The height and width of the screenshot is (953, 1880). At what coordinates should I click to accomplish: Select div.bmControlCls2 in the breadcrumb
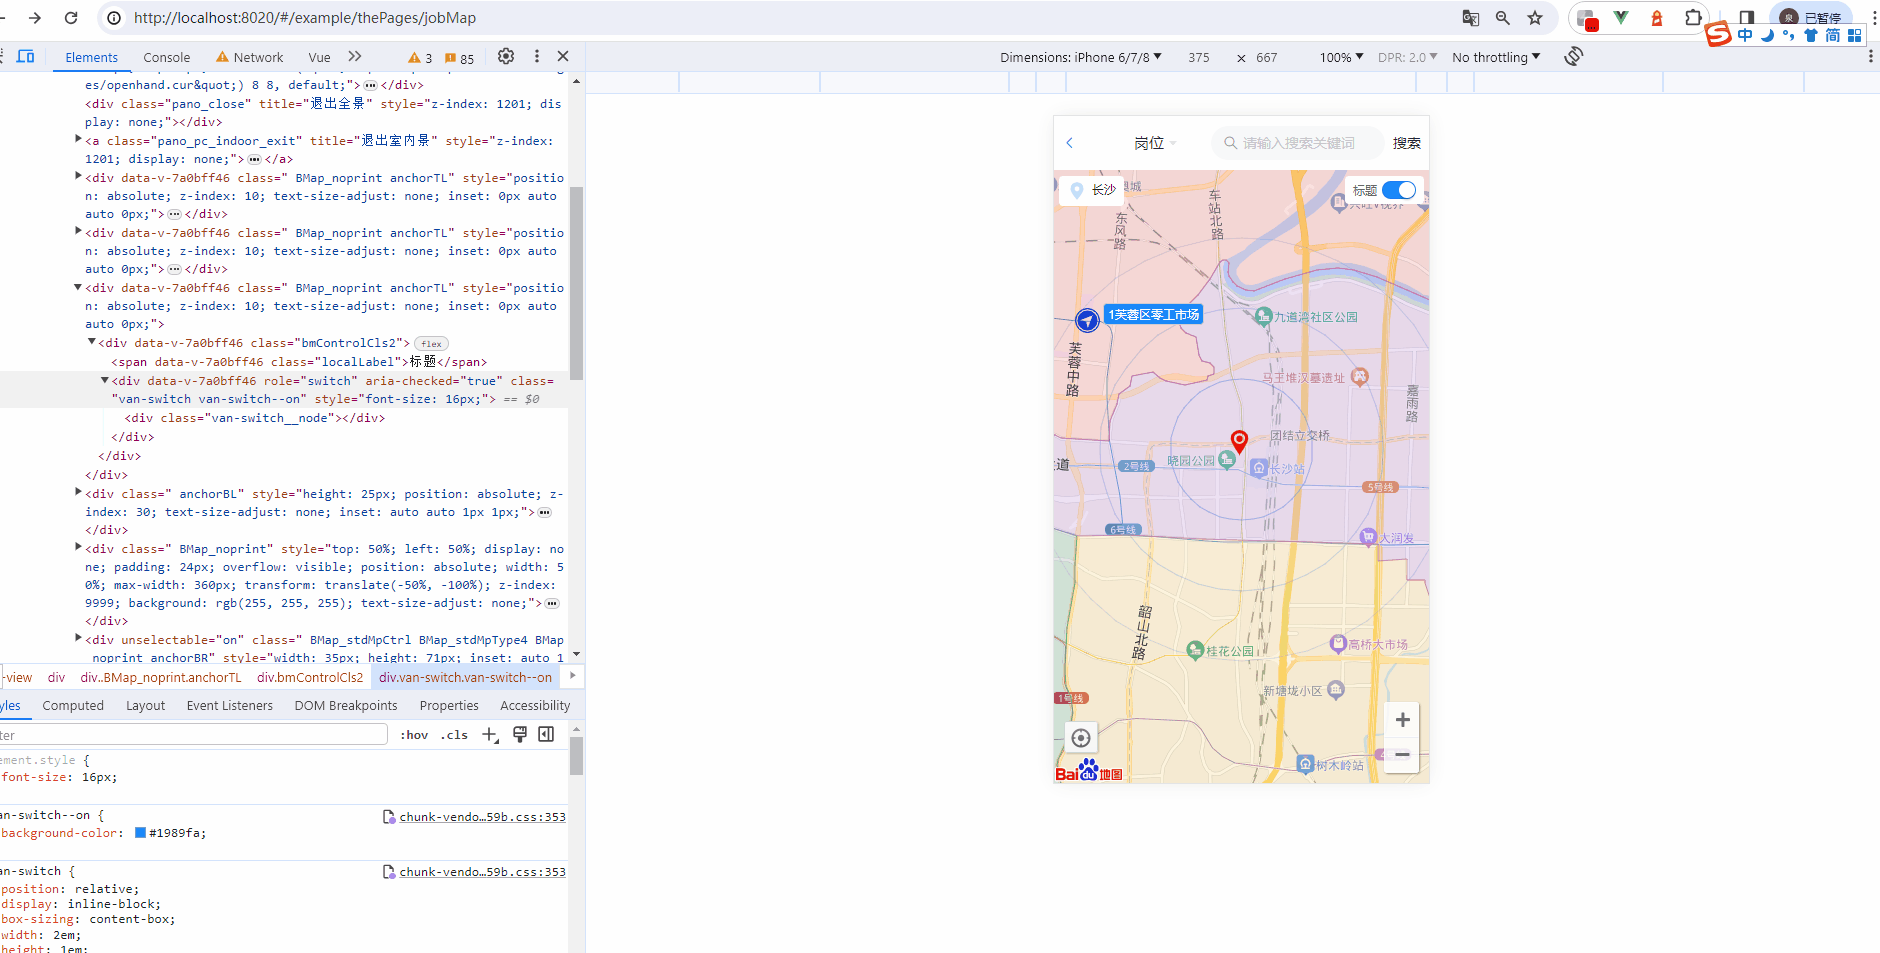[x=310, y=677]
